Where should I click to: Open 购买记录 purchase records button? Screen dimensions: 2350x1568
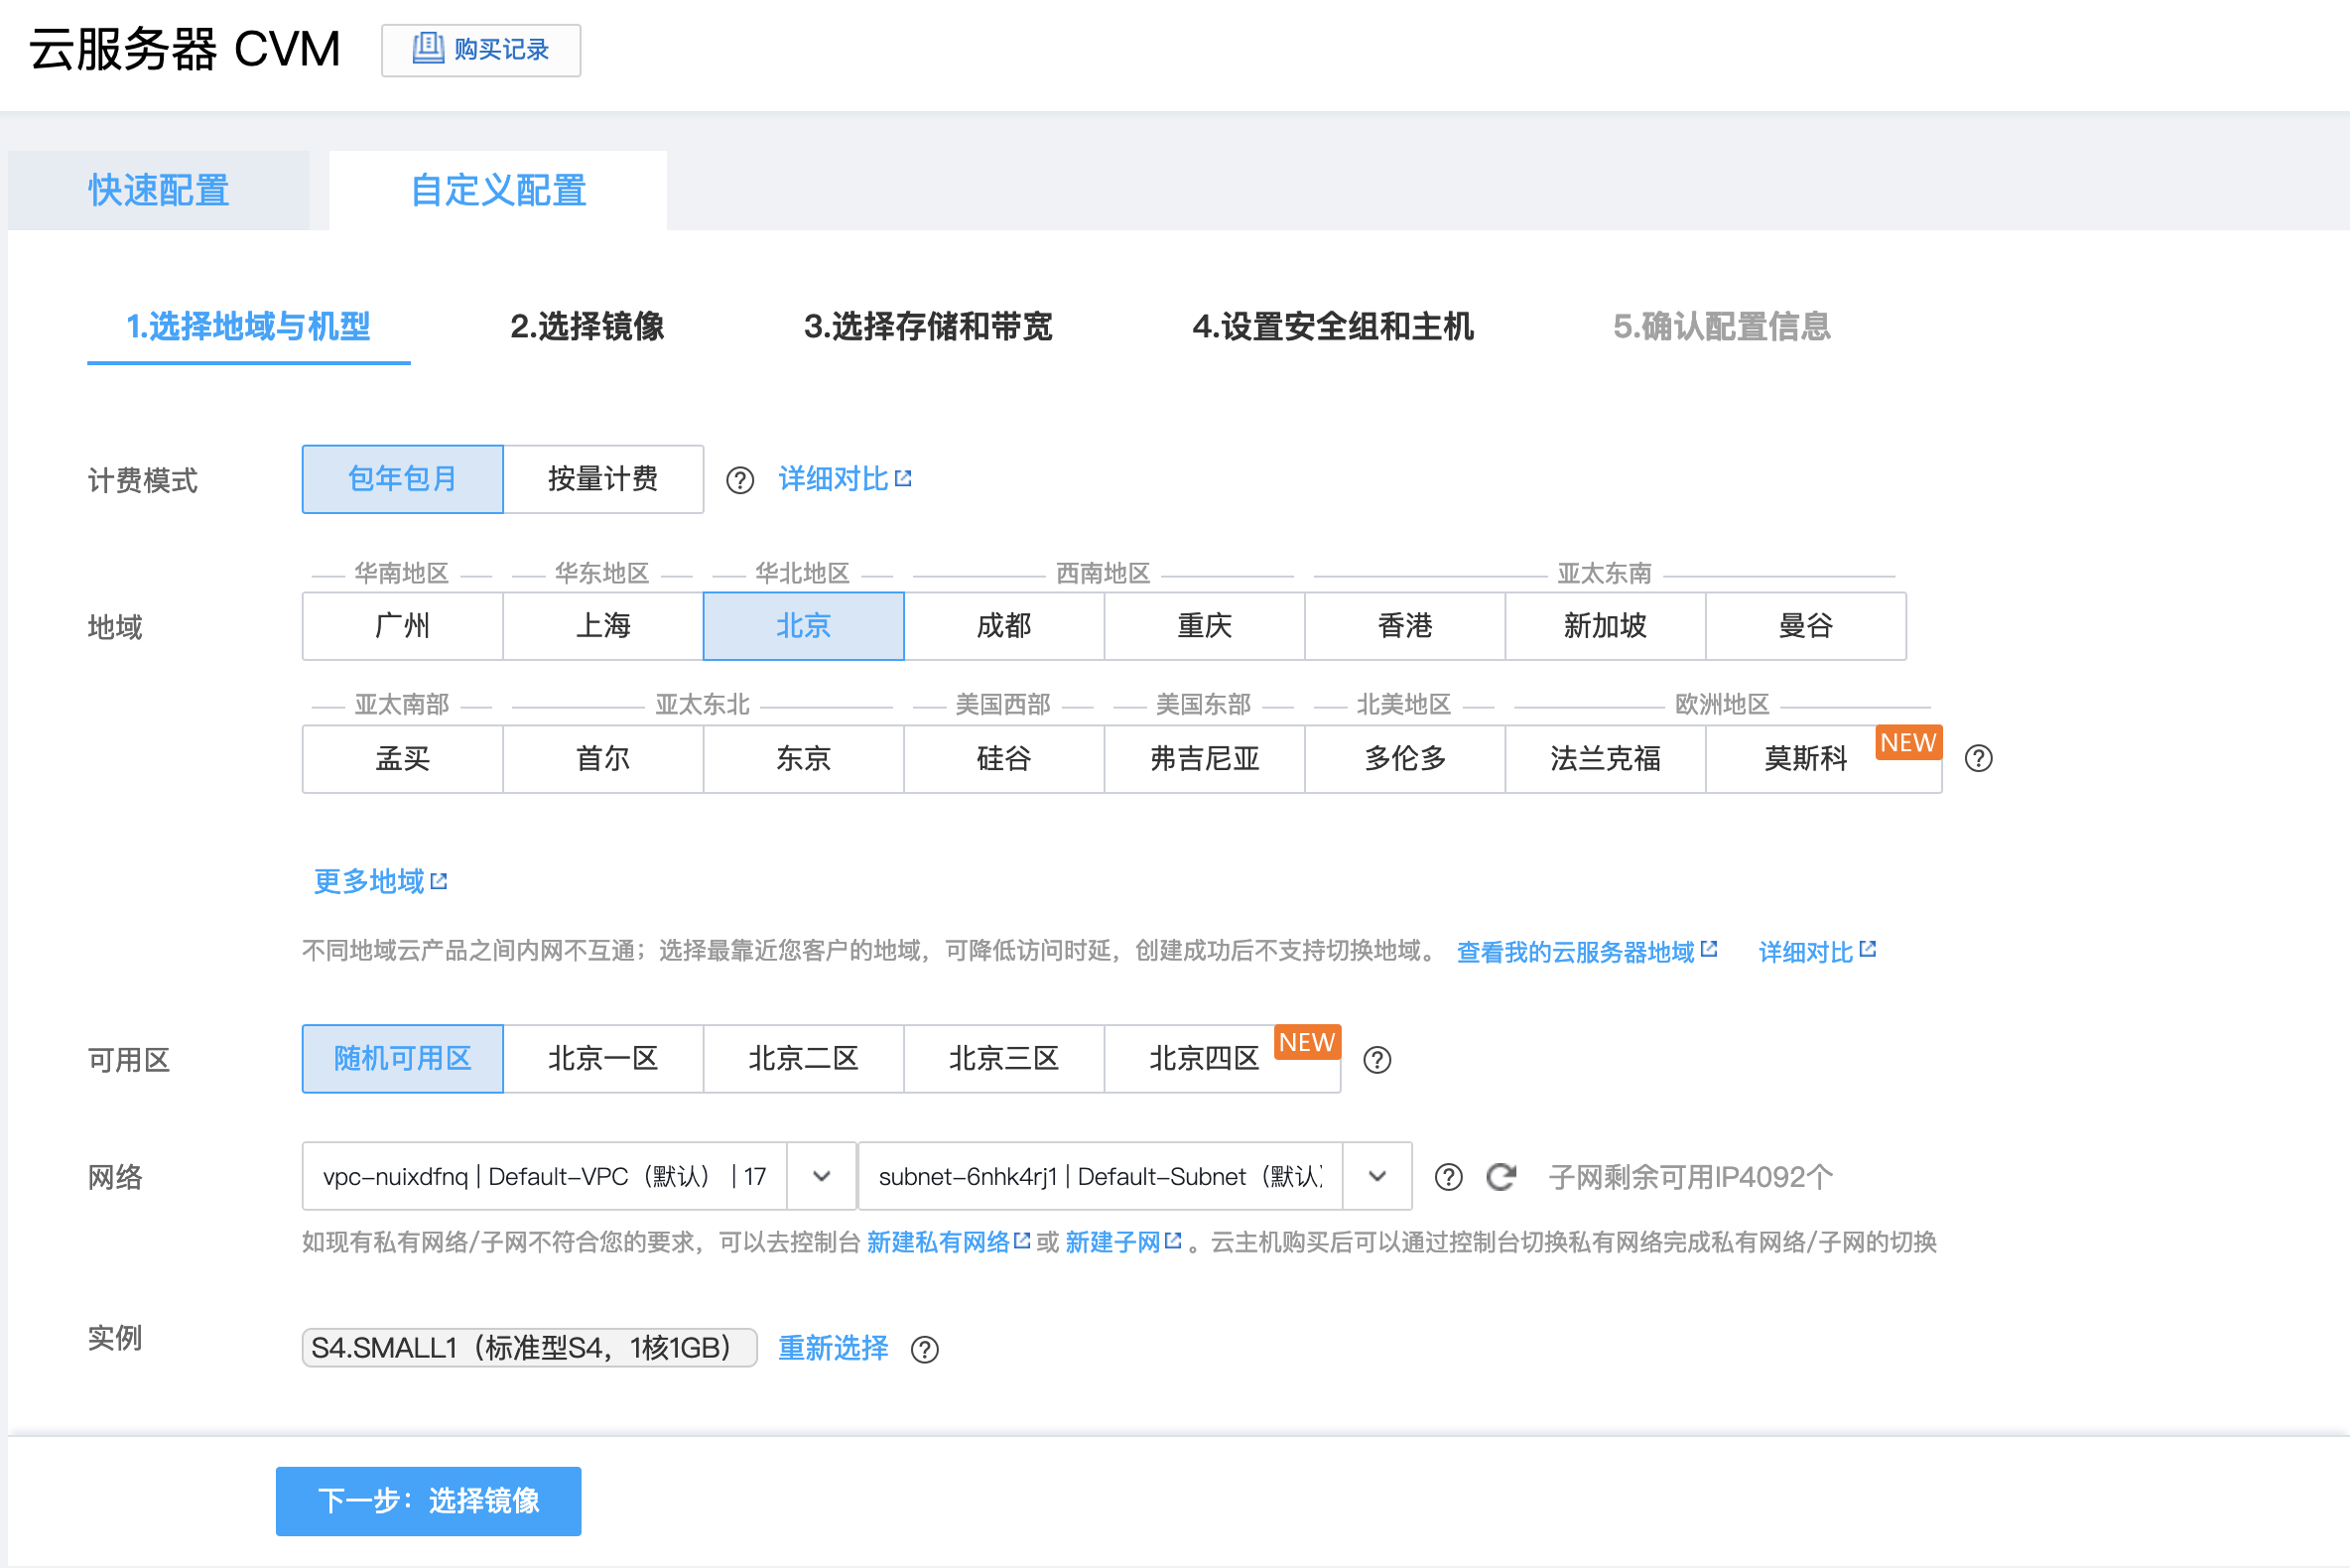pos(481,50)
